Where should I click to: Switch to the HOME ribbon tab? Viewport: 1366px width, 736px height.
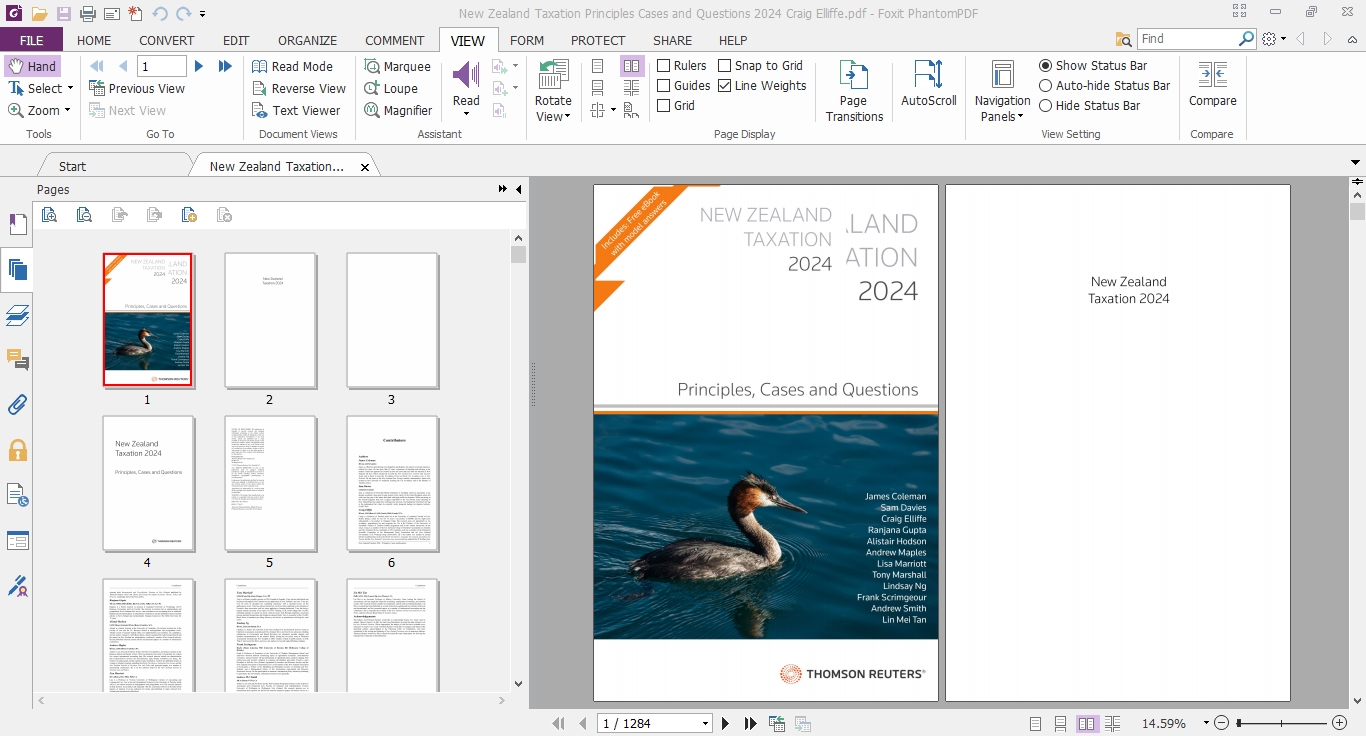click(x=94, y=40)
